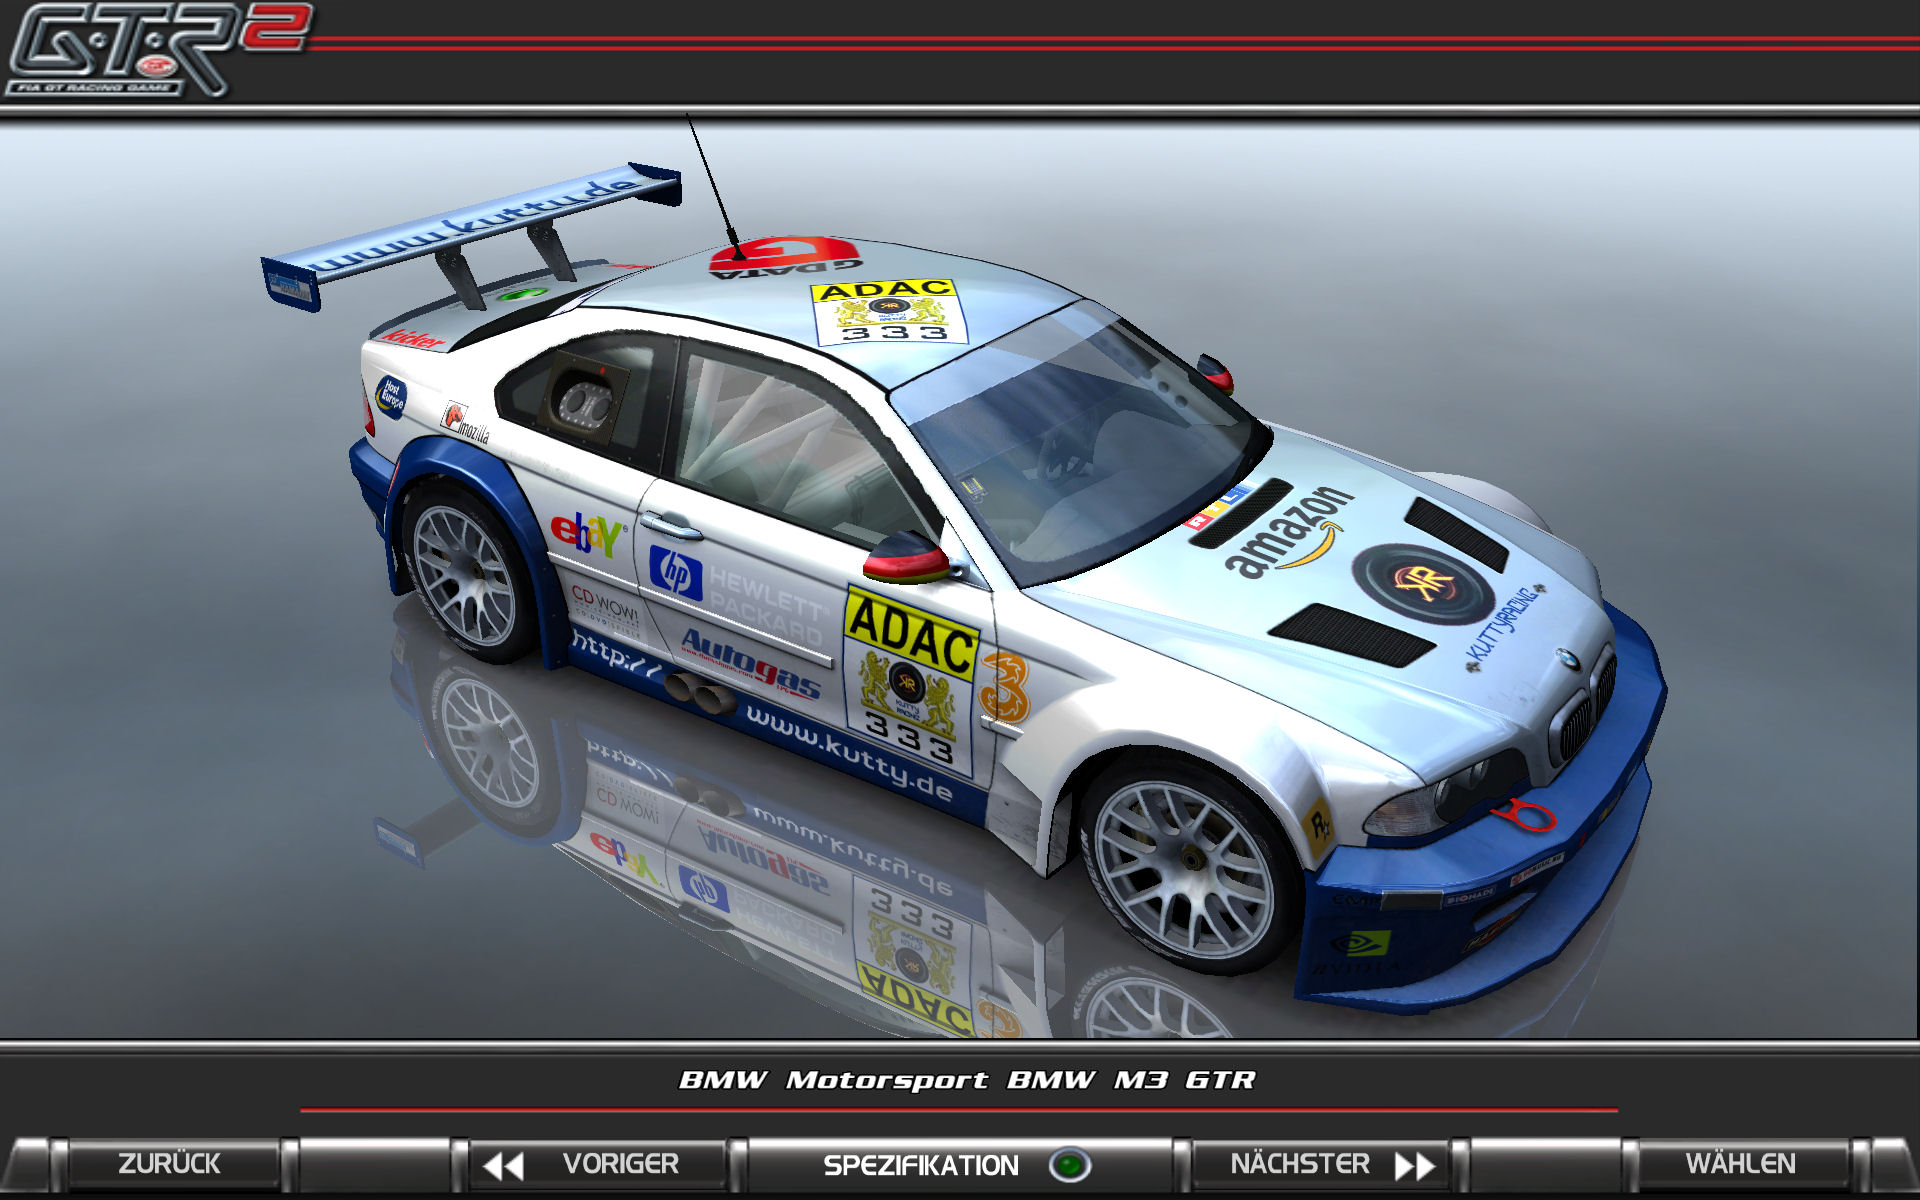Toggle the green Spezifikation indicator light
The width and height of the screenshot is (1920, 1200).
point(1069,1165)
